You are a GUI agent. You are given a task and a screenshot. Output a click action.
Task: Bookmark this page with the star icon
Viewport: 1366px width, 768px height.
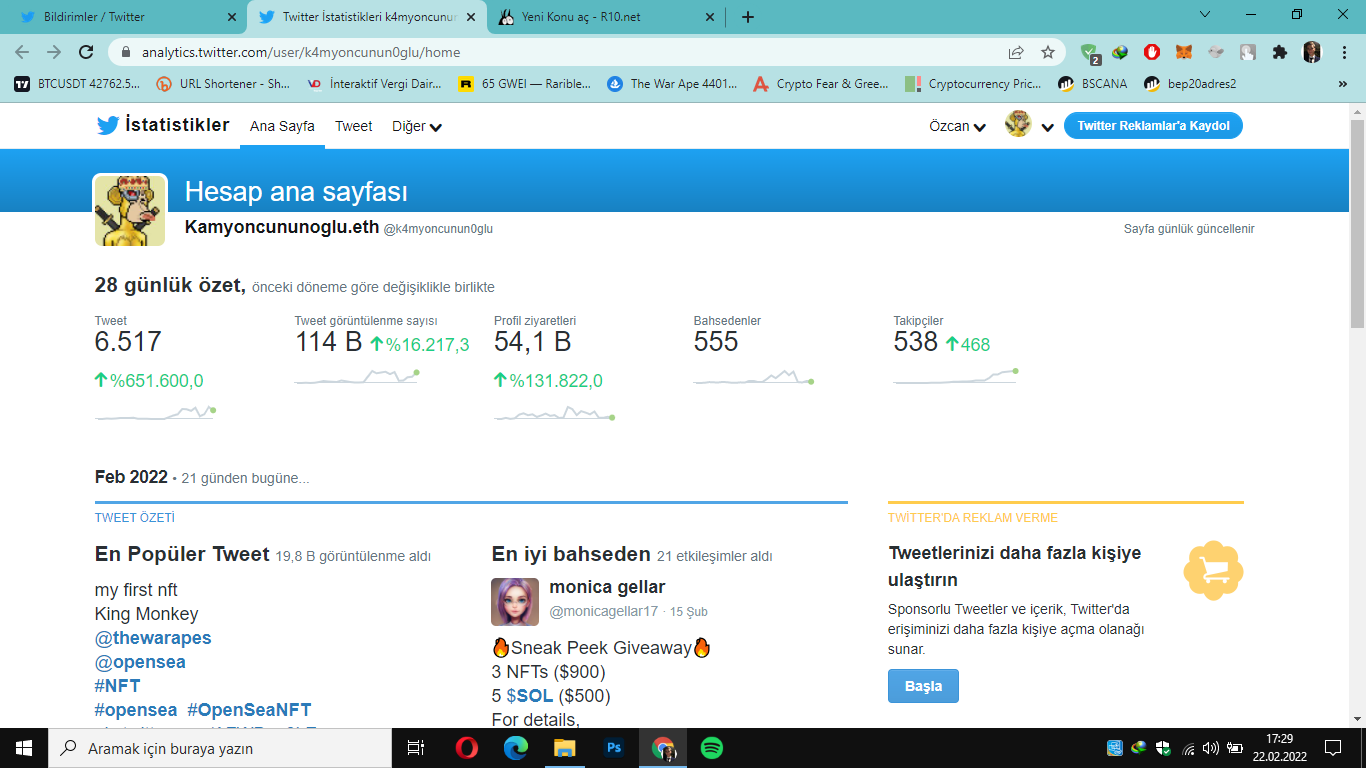1048,52
